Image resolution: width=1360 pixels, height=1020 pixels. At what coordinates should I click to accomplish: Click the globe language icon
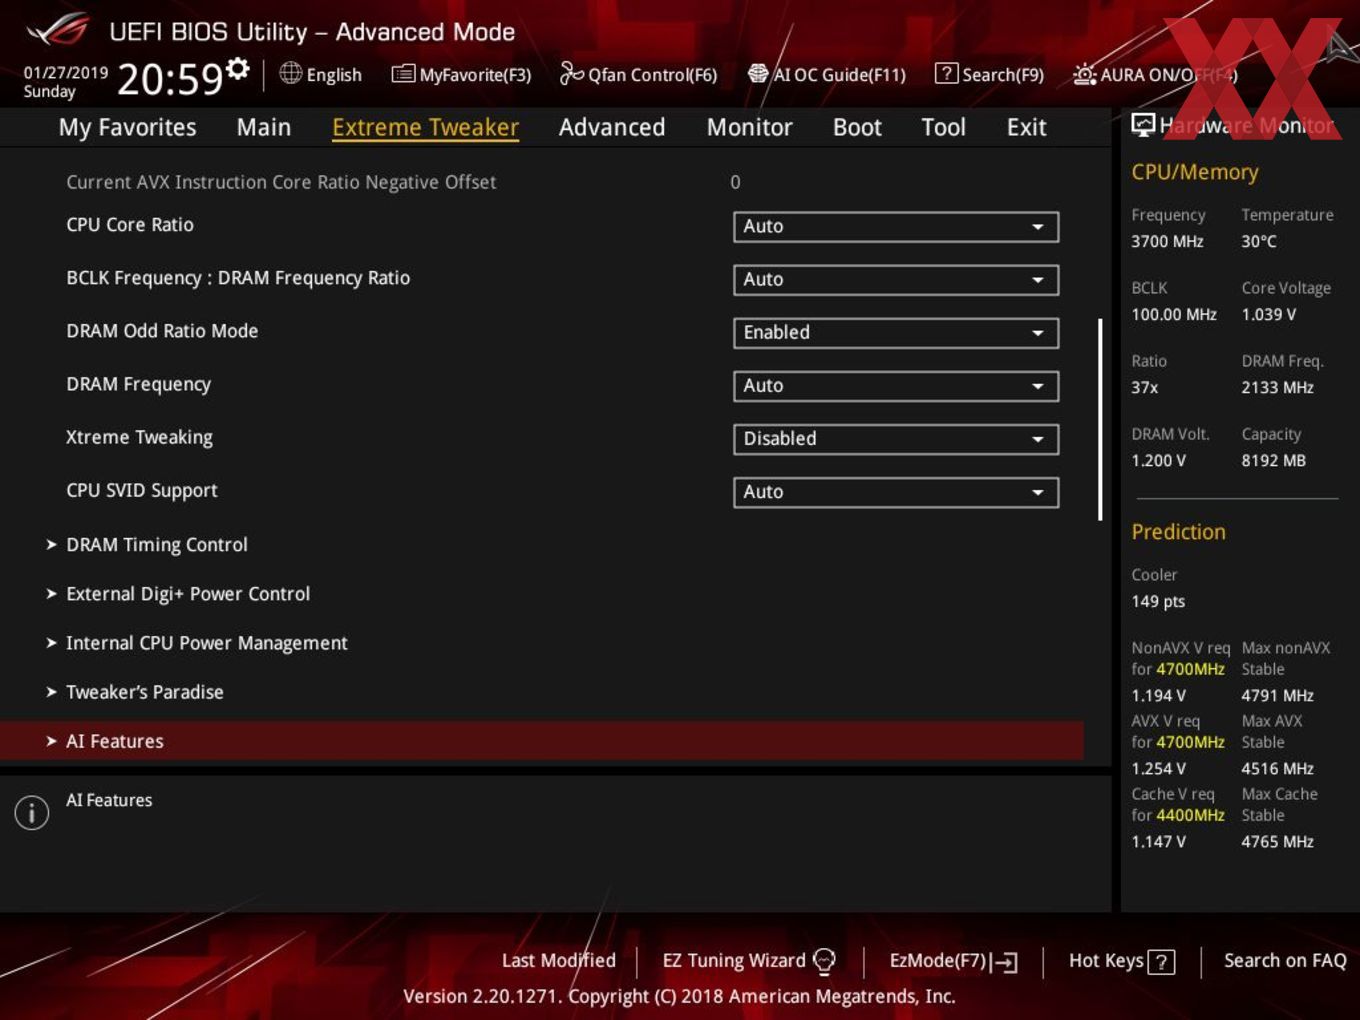tap(291, 73)
